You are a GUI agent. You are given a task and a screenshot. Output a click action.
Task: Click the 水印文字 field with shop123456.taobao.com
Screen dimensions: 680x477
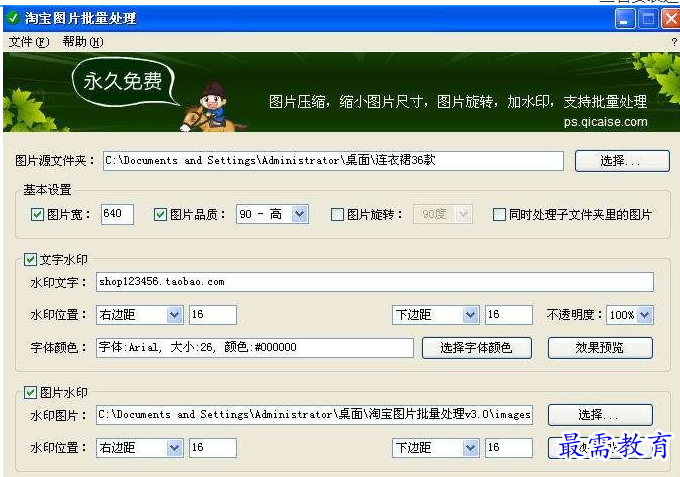tap(375, 282)
